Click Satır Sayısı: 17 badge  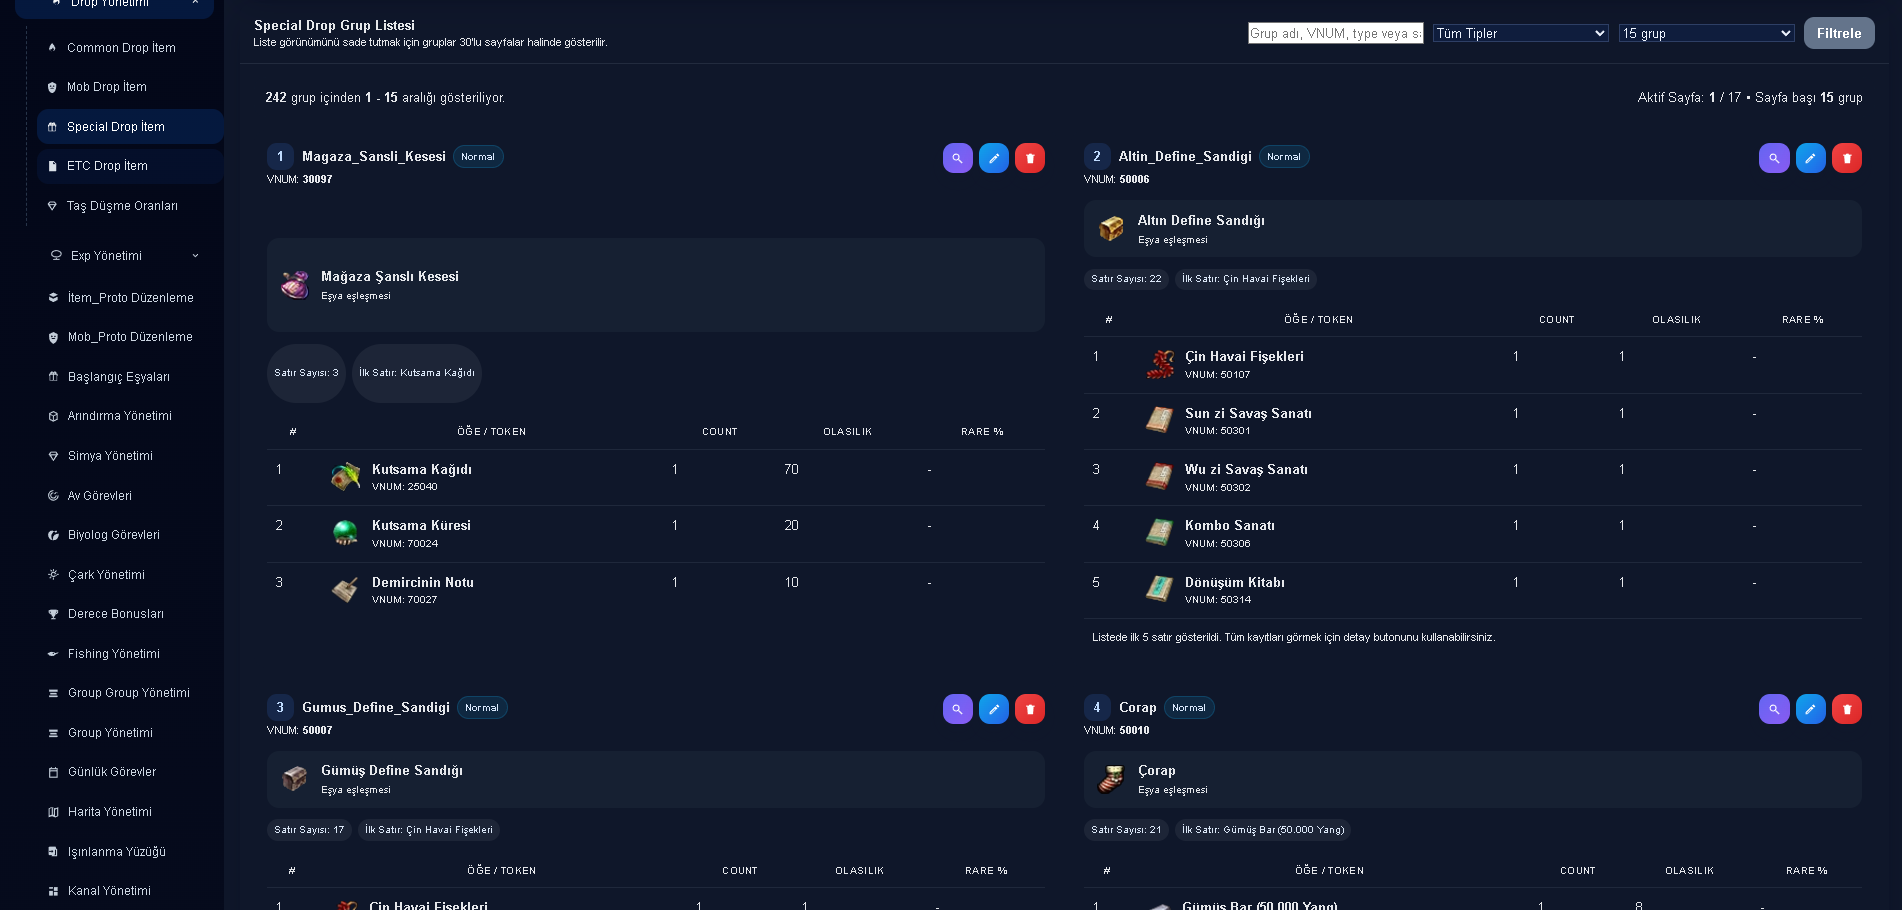309,830
